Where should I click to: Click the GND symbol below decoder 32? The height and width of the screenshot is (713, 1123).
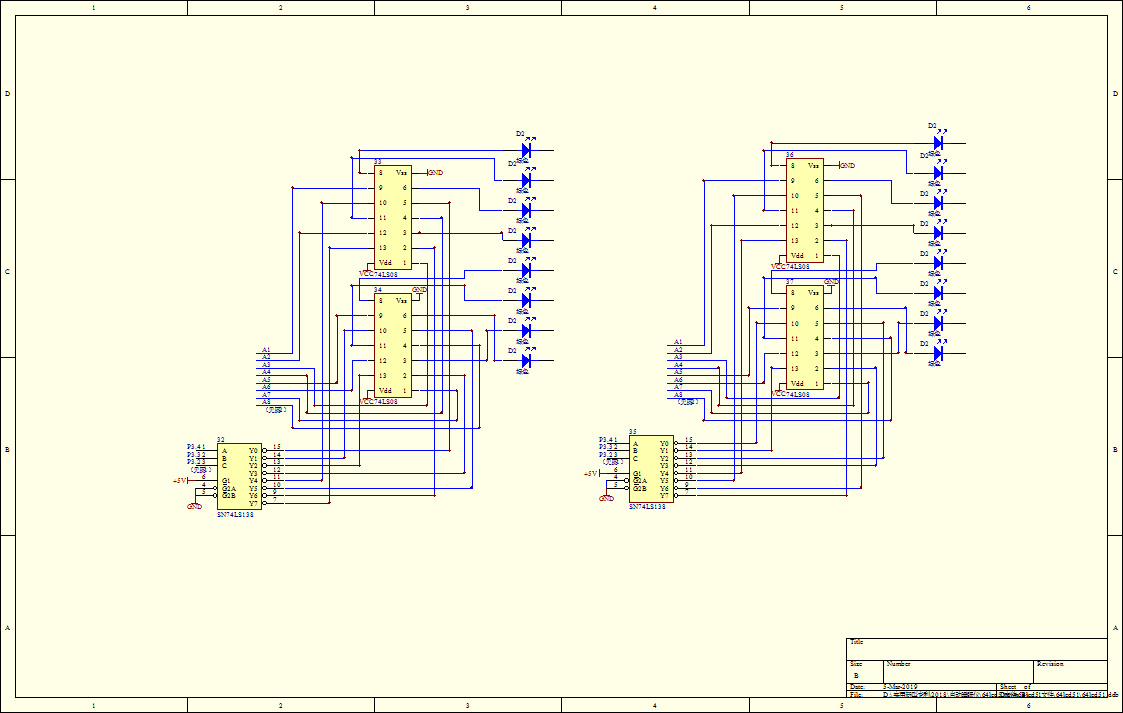tap(194, 507)
